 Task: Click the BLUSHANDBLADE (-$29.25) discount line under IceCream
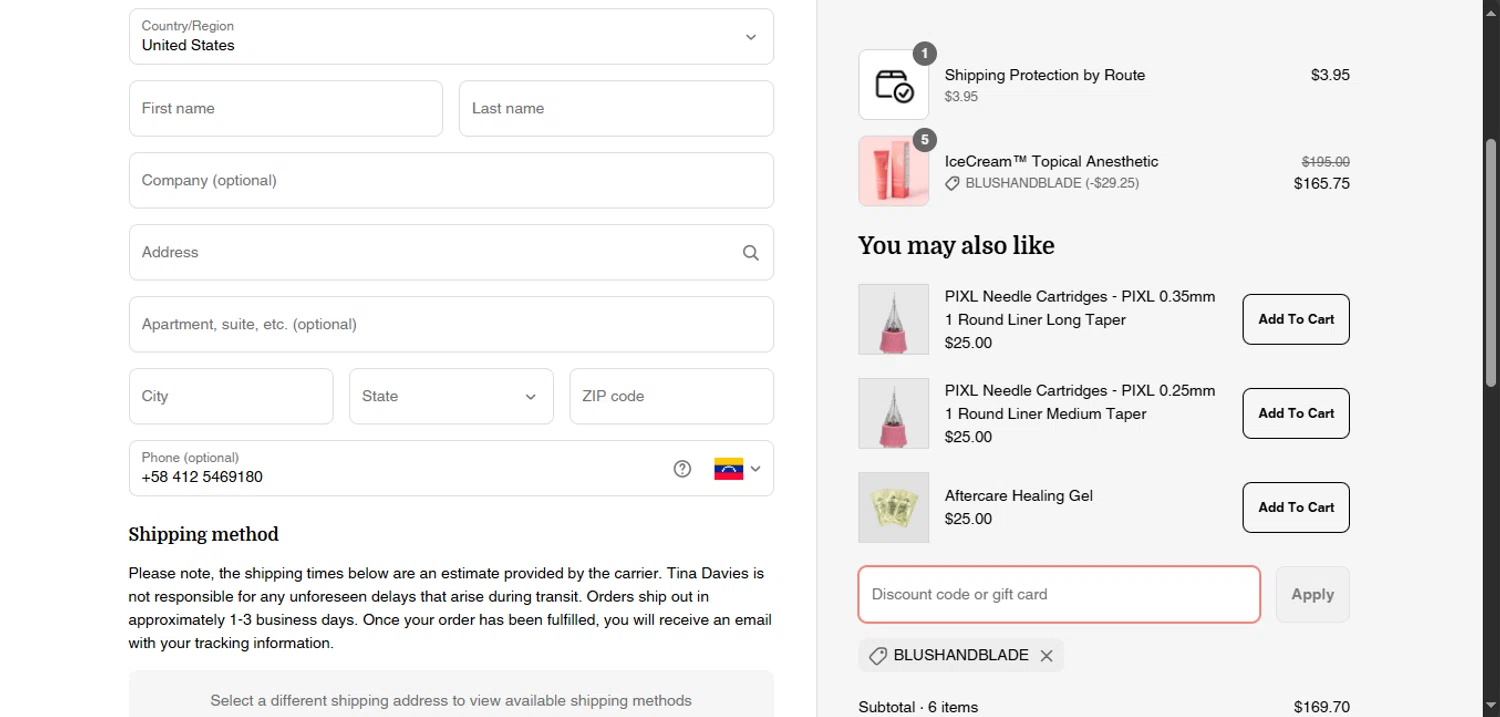click(1042, 183)
